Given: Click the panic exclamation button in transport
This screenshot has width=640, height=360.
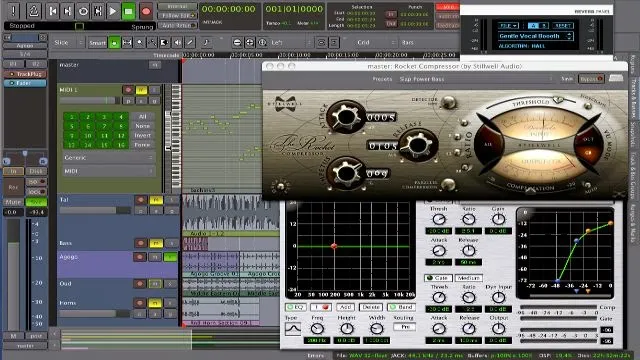Looking at the screenshot, I should [x=13, y=11].
